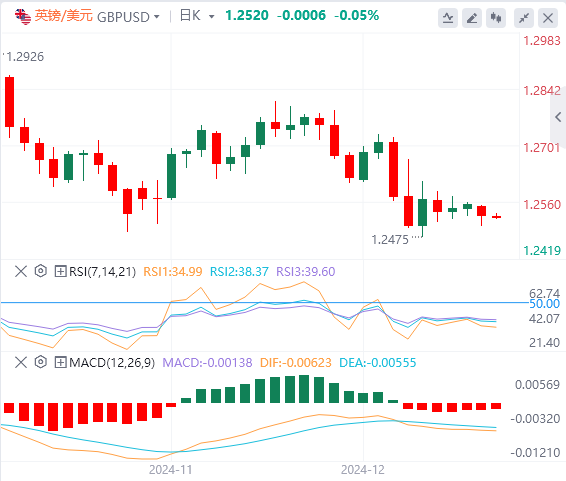Click the GBP/USD flag icon
The height and width of the screenshot is (481, 566).
click(23, 17)
